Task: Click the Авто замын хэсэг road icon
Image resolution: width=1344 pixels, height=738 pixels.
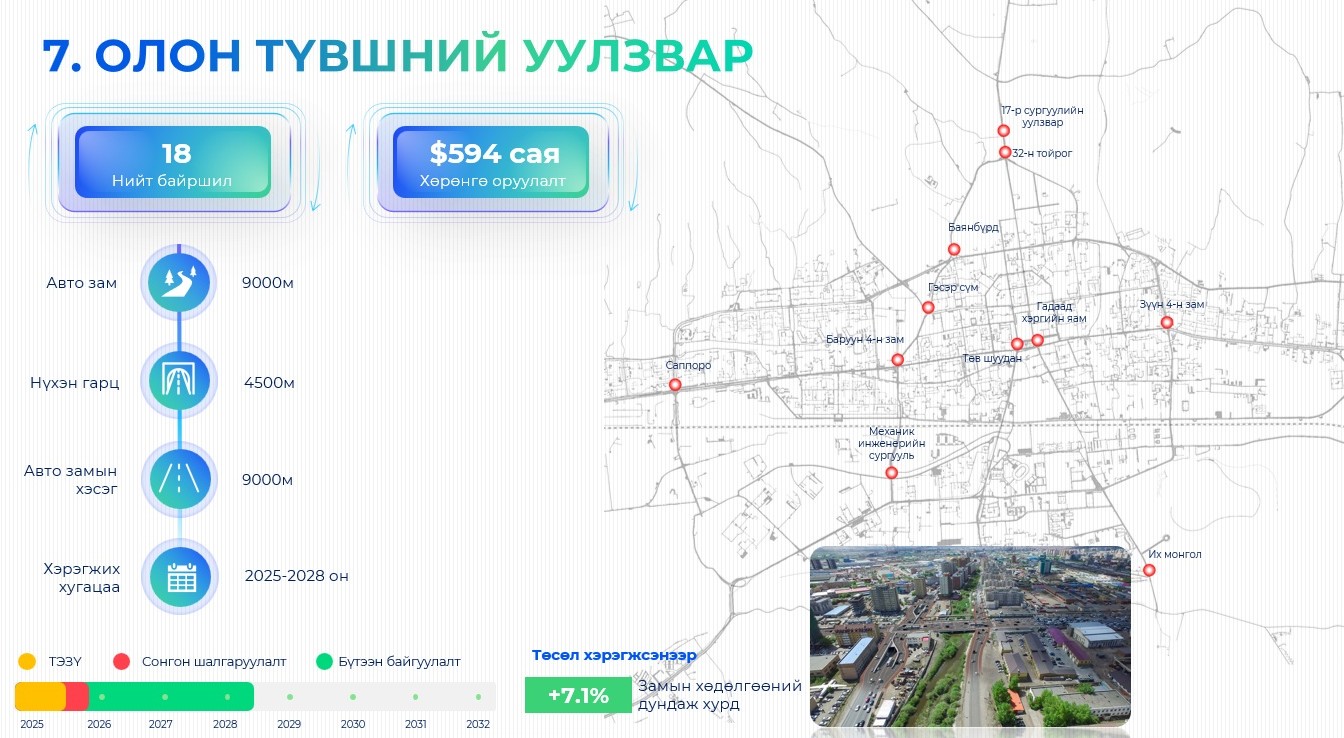Action: [x=179, y=479]
